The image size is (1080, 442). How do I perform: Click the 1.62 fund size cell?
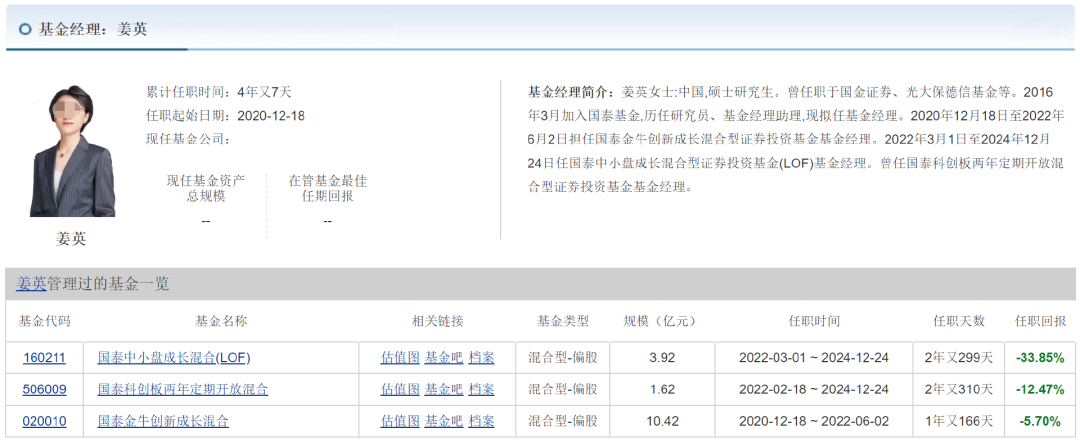coord(663,390)
